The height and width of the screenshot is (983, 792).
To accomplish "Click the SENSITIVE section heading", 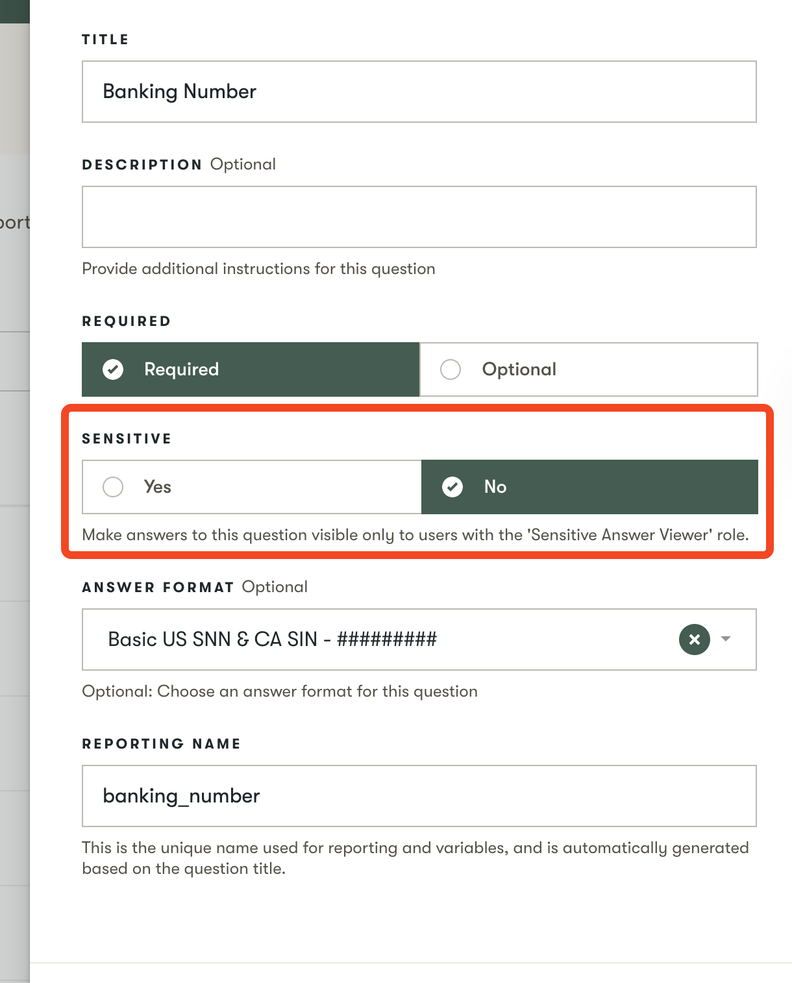I will (127, 439).
